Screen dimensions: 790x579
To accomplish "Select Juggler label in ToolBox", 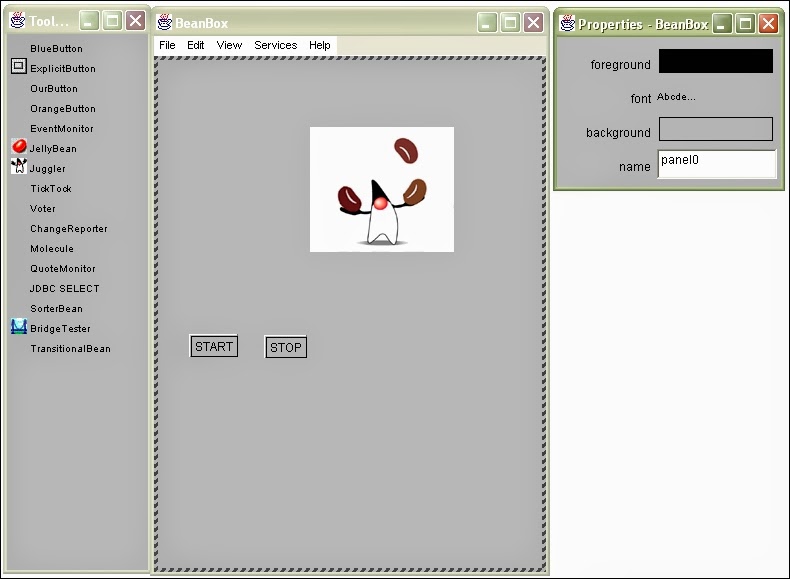I will [x=47, y=169].
